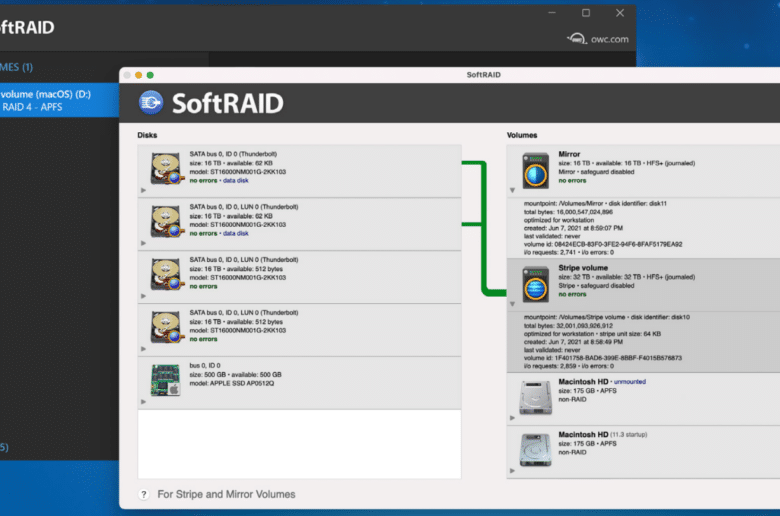Click "total bytes: 16,000,547,024,896" text
The image size is (780, 516).
click(x=568, y=212)
